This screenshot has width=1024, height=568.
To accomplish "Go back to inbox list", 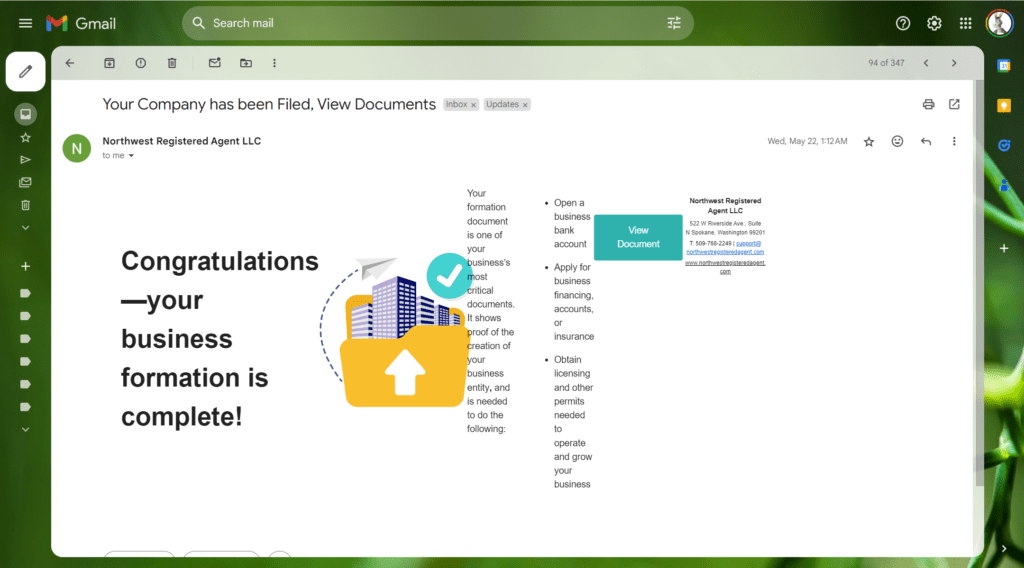I will tap(70, 63).
